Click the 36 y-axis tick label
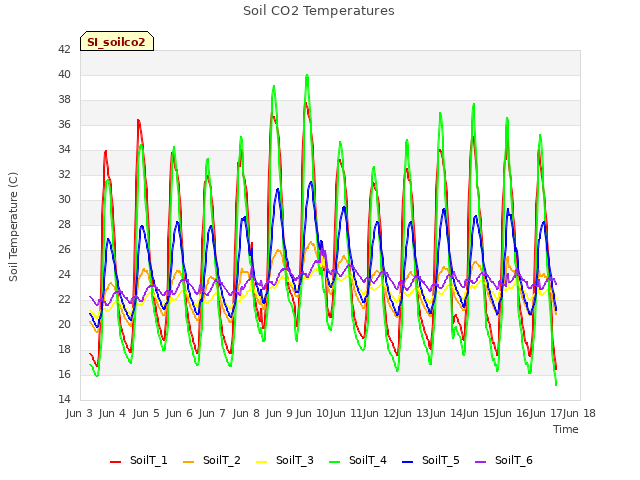This screenshot has width=640, height=480. [x=64, y=124]
